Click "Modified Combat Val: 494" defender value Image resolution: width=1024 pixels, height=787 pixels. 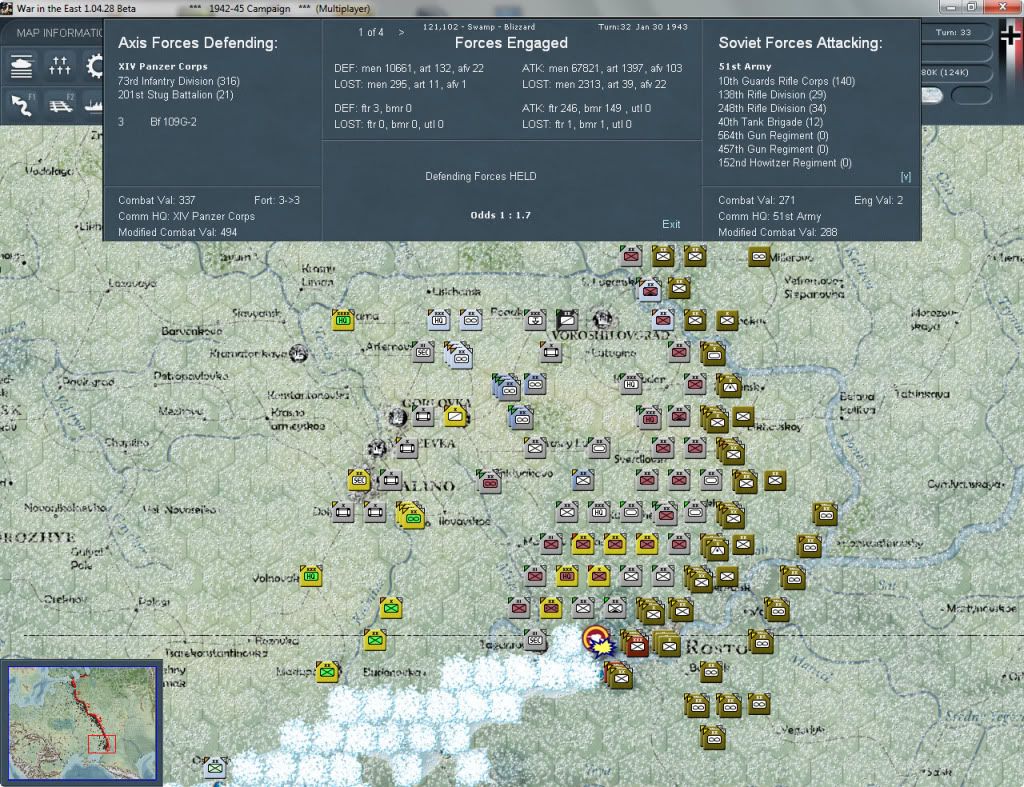pos(177,232)
